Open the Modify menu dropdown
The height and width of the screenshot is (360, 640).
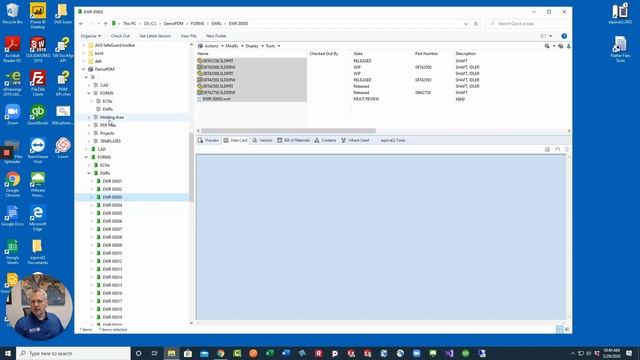(234, 46)
